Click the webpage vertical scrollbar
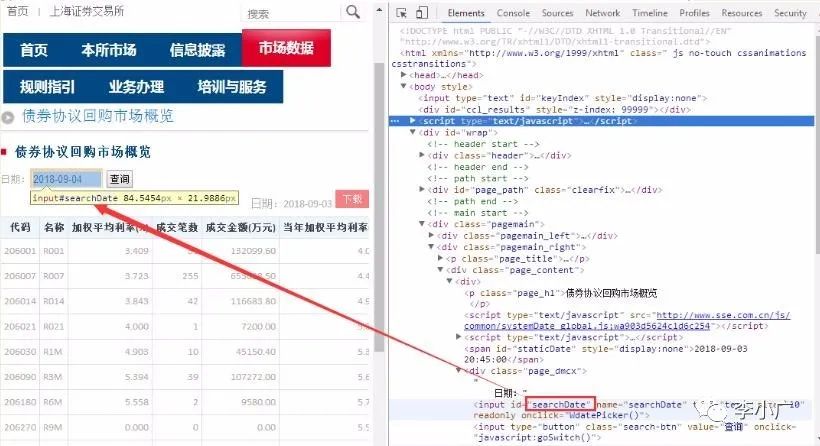Screen dimensions: 820x446 point(380,207)
